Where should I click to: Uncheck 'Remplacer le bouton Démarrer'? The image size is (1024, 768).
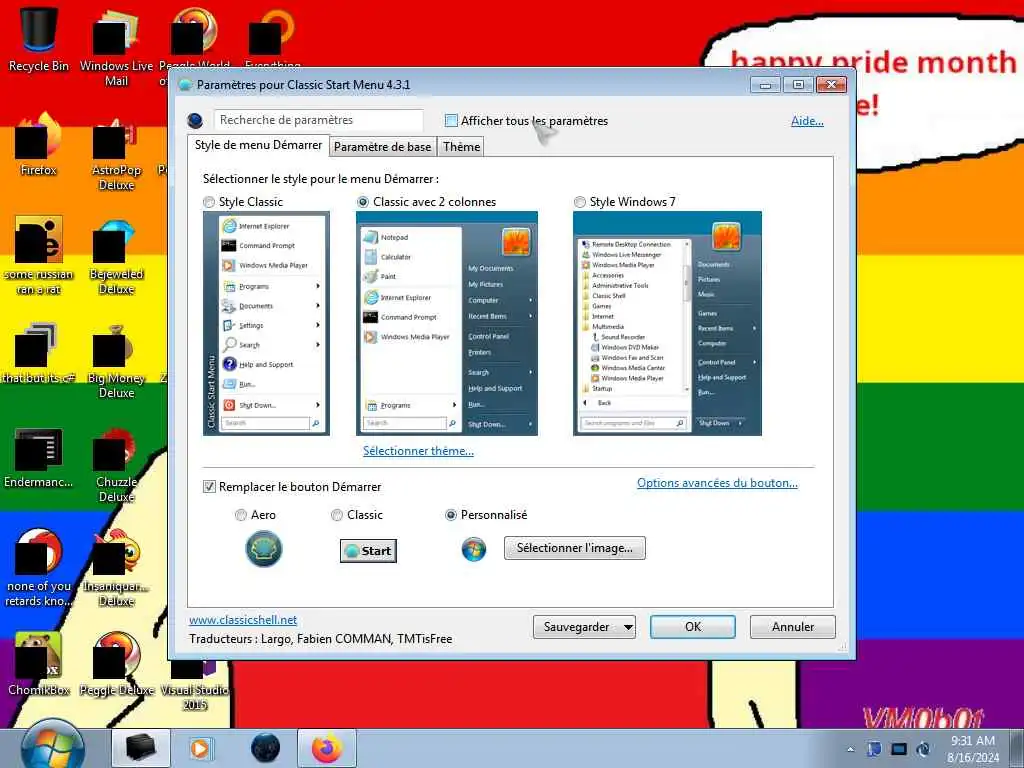point(209,487)
